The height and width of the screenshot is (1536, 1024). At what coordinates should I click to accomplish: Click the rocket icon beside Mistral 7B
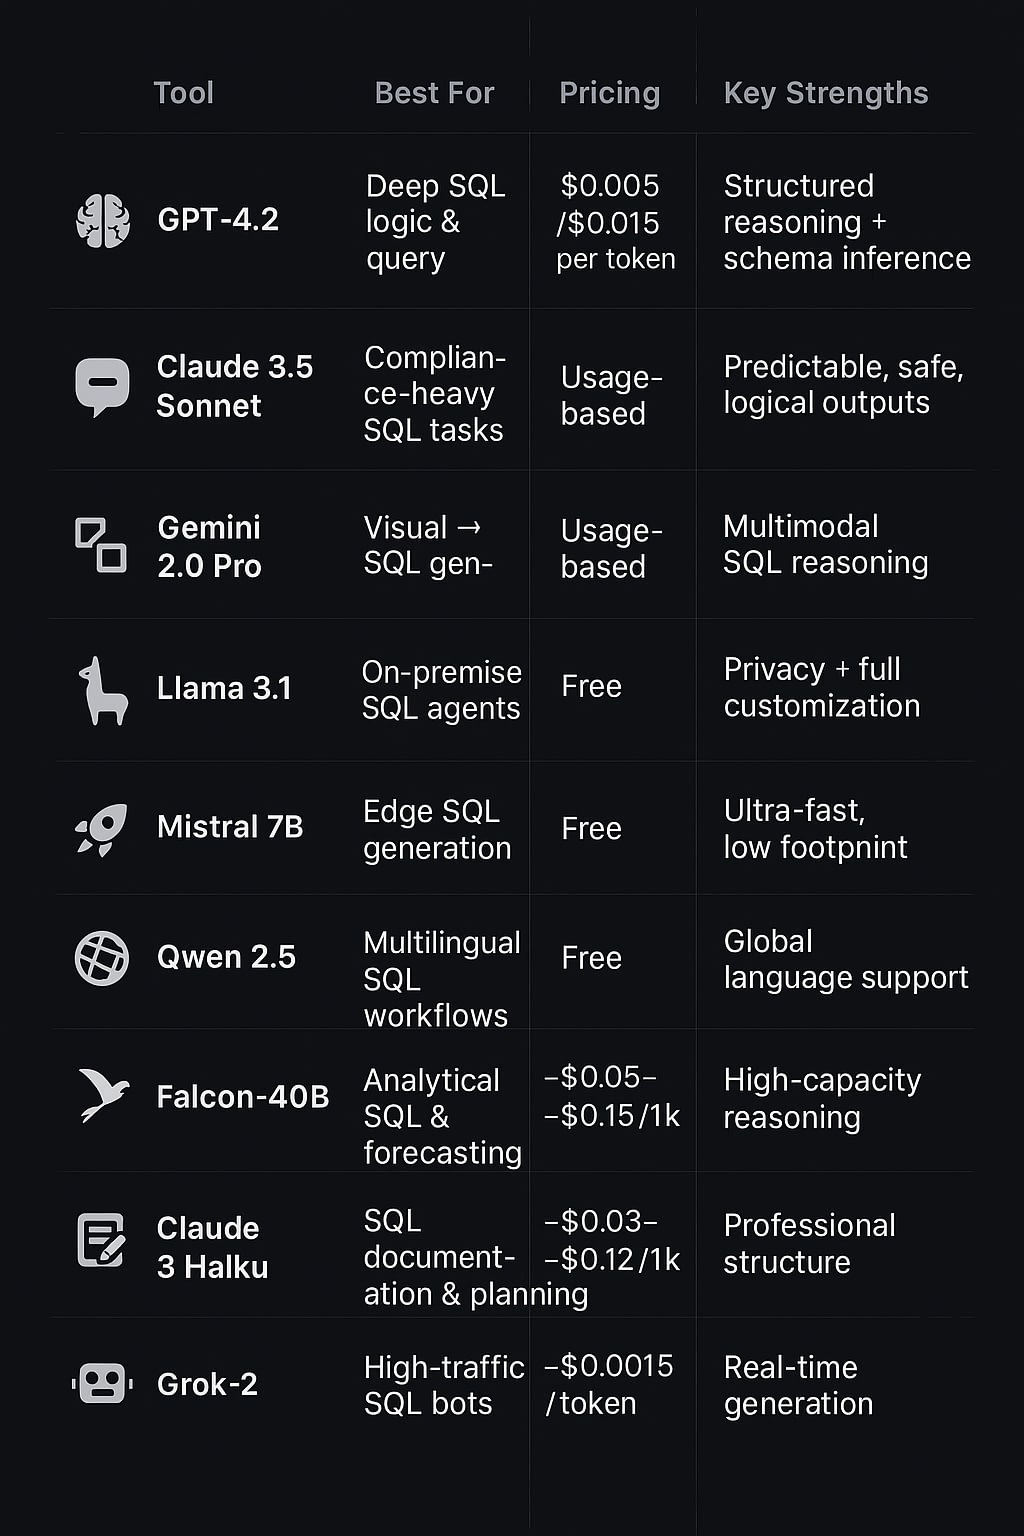(x=102, y=829)
